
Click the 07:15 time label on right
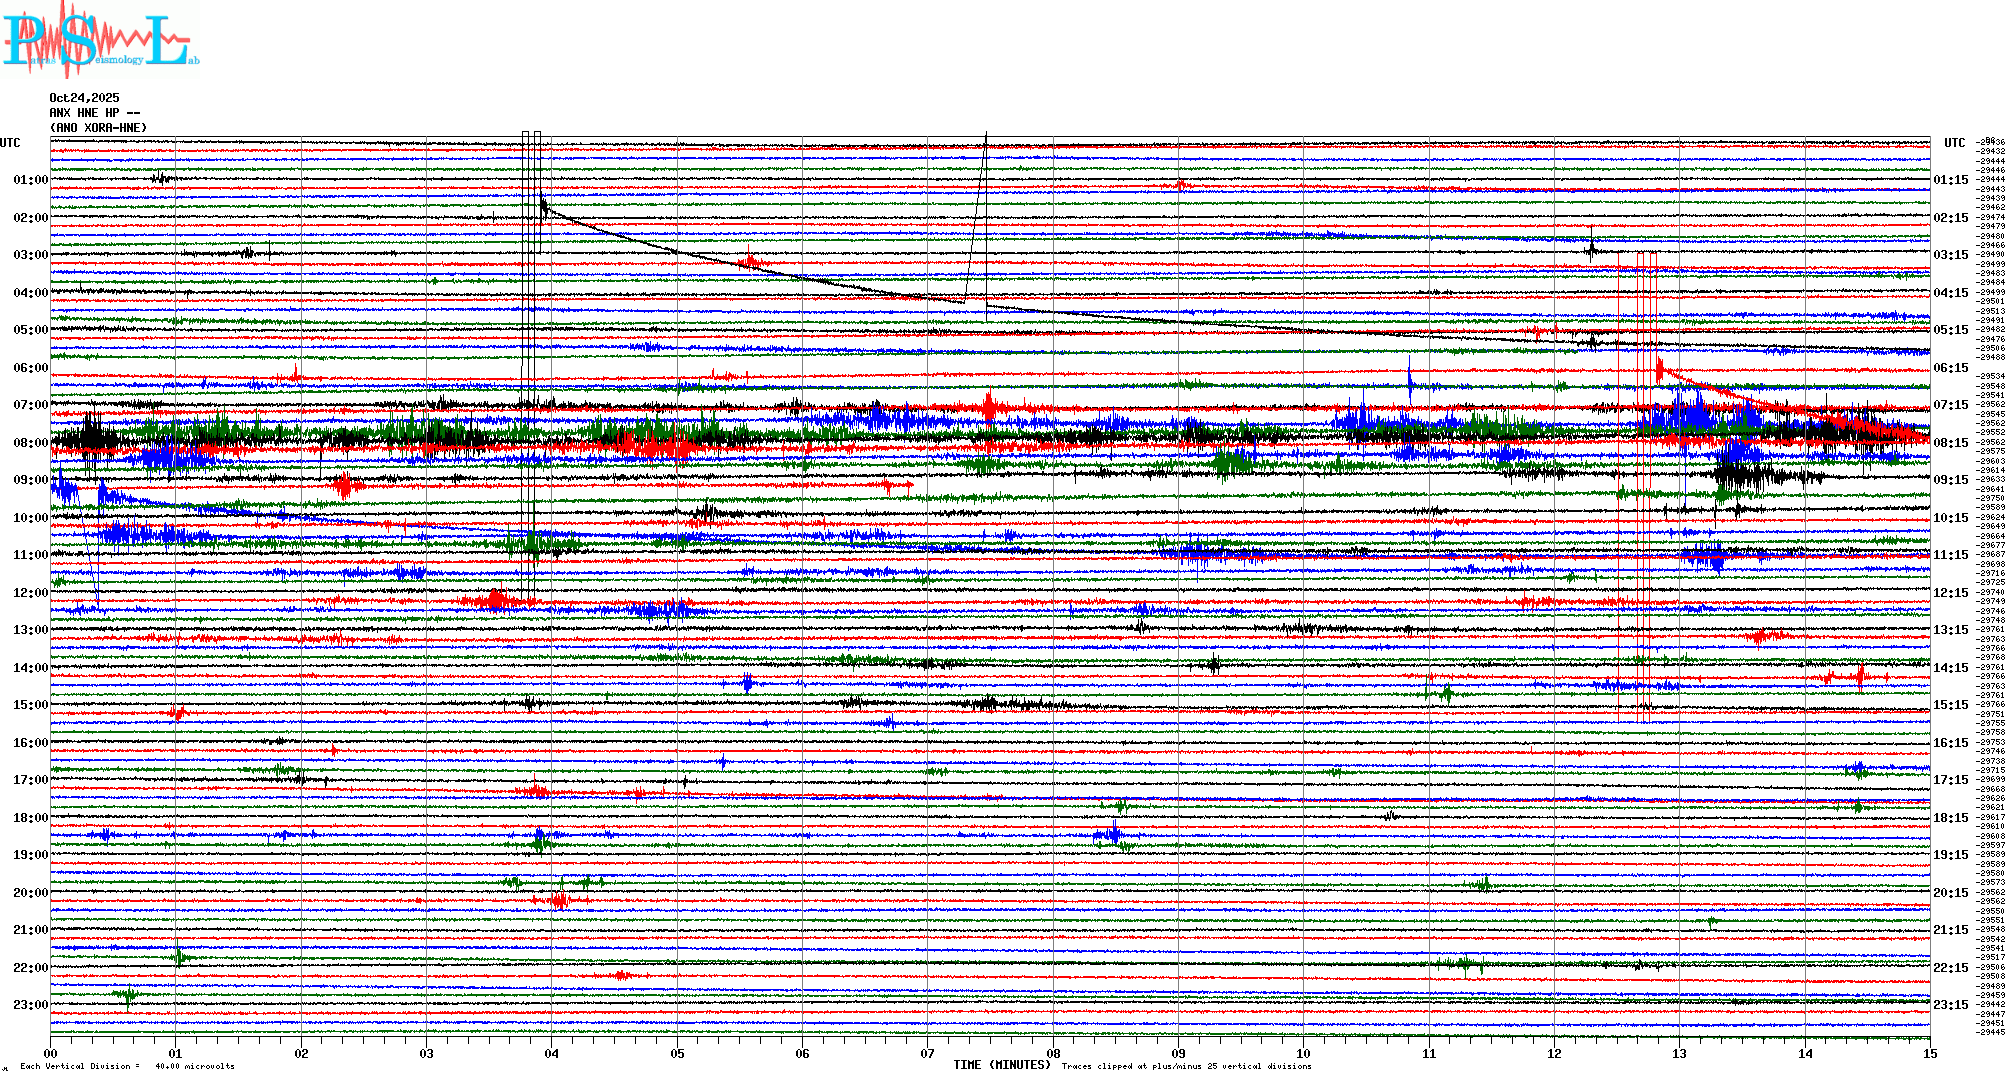coord(1950,405)
